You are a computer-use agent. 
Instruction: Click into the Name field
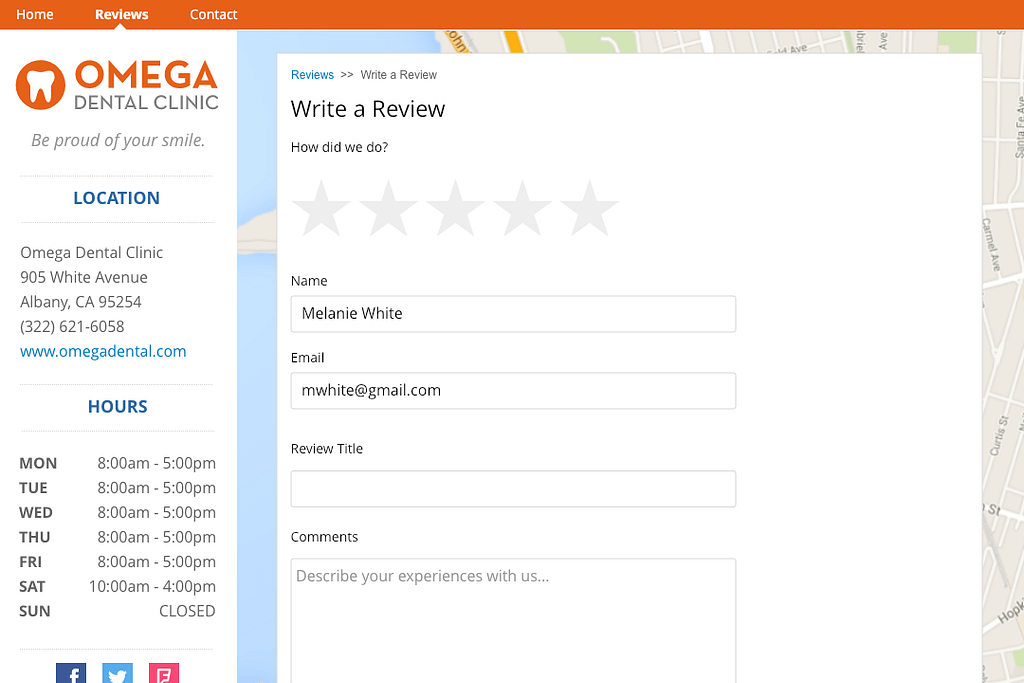pyautogui.click(x=513, y=314)
